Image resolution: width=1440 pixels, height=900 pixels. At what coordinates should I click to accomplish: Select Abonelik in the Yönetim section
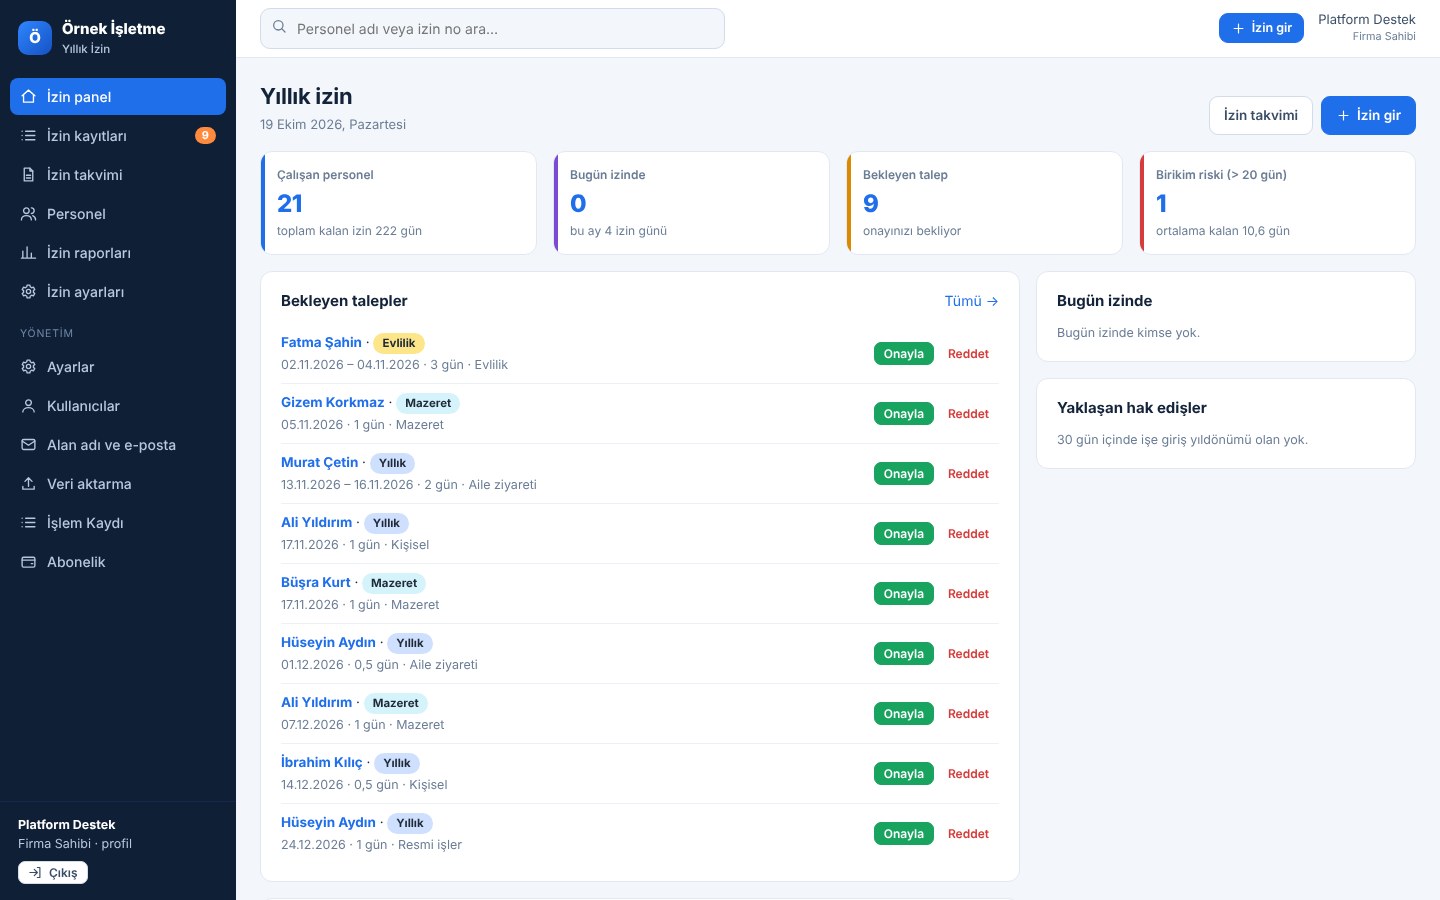[118, 562]
